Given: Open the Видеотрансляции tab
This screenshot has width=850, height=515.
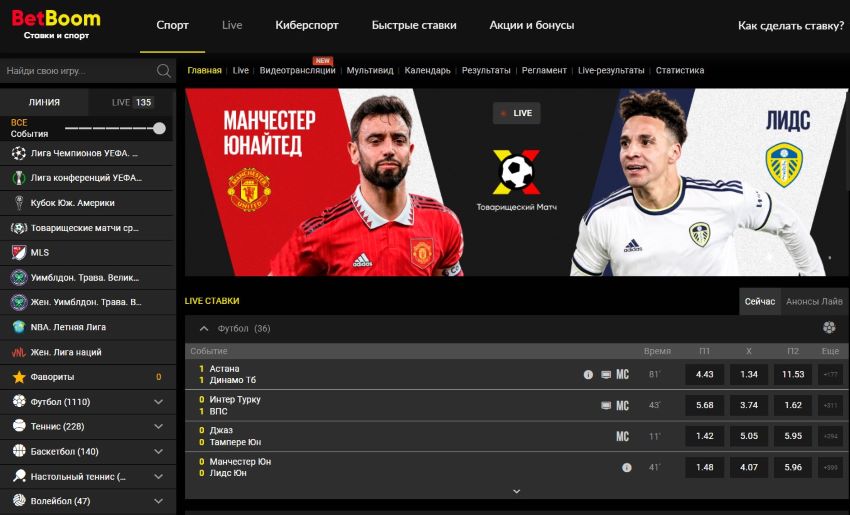Looking at the screenshot, I should click(x=297, y=70).
